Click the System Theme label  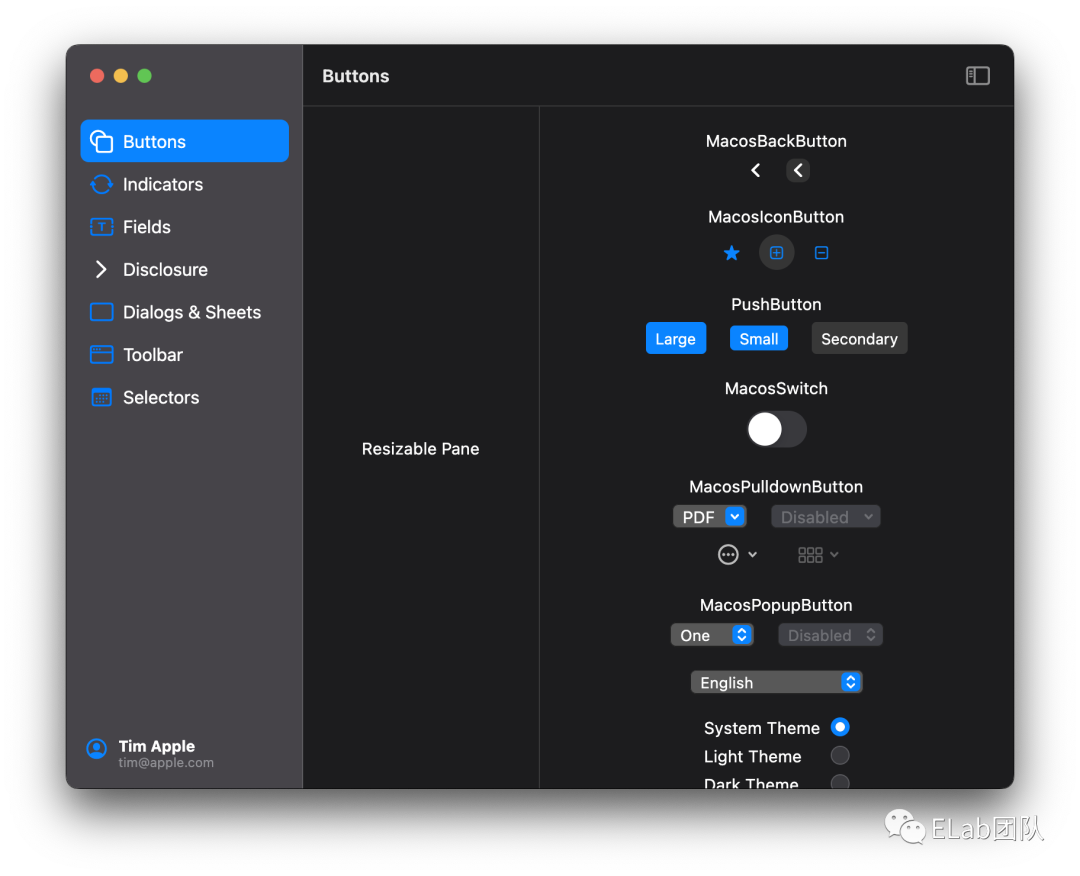coord(762,728)
